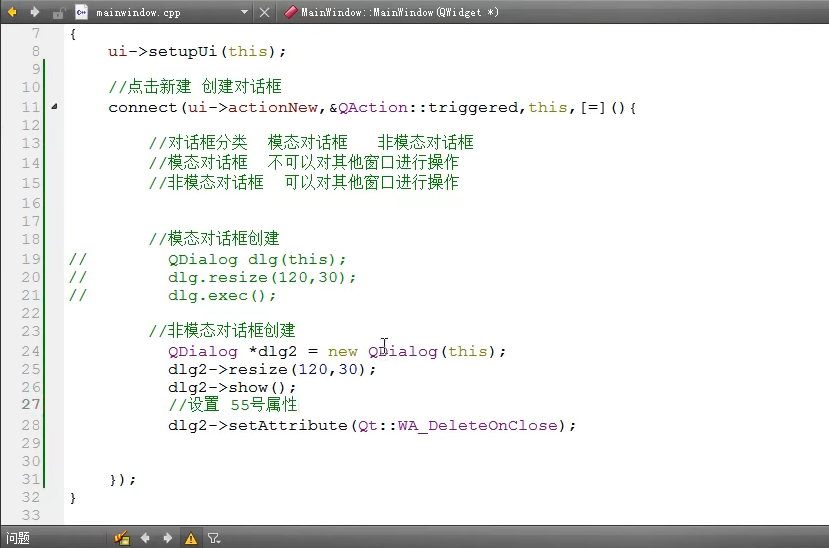Open the MainWindow::MainWindow symbol selector
The width and height of the screenshot is (829, 548).
coord(392,12)
